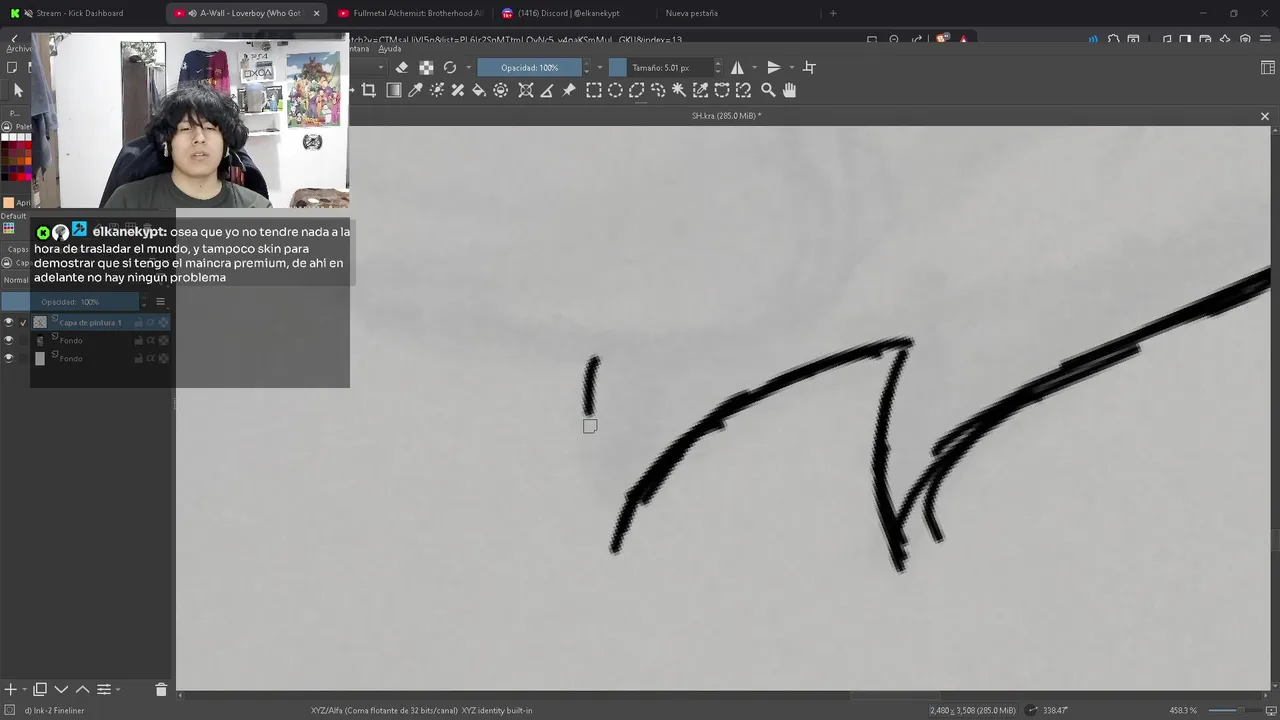Toggle visibility of Capa de pintura 1
The image size is (1280, 720).
[x=9, y=322]
